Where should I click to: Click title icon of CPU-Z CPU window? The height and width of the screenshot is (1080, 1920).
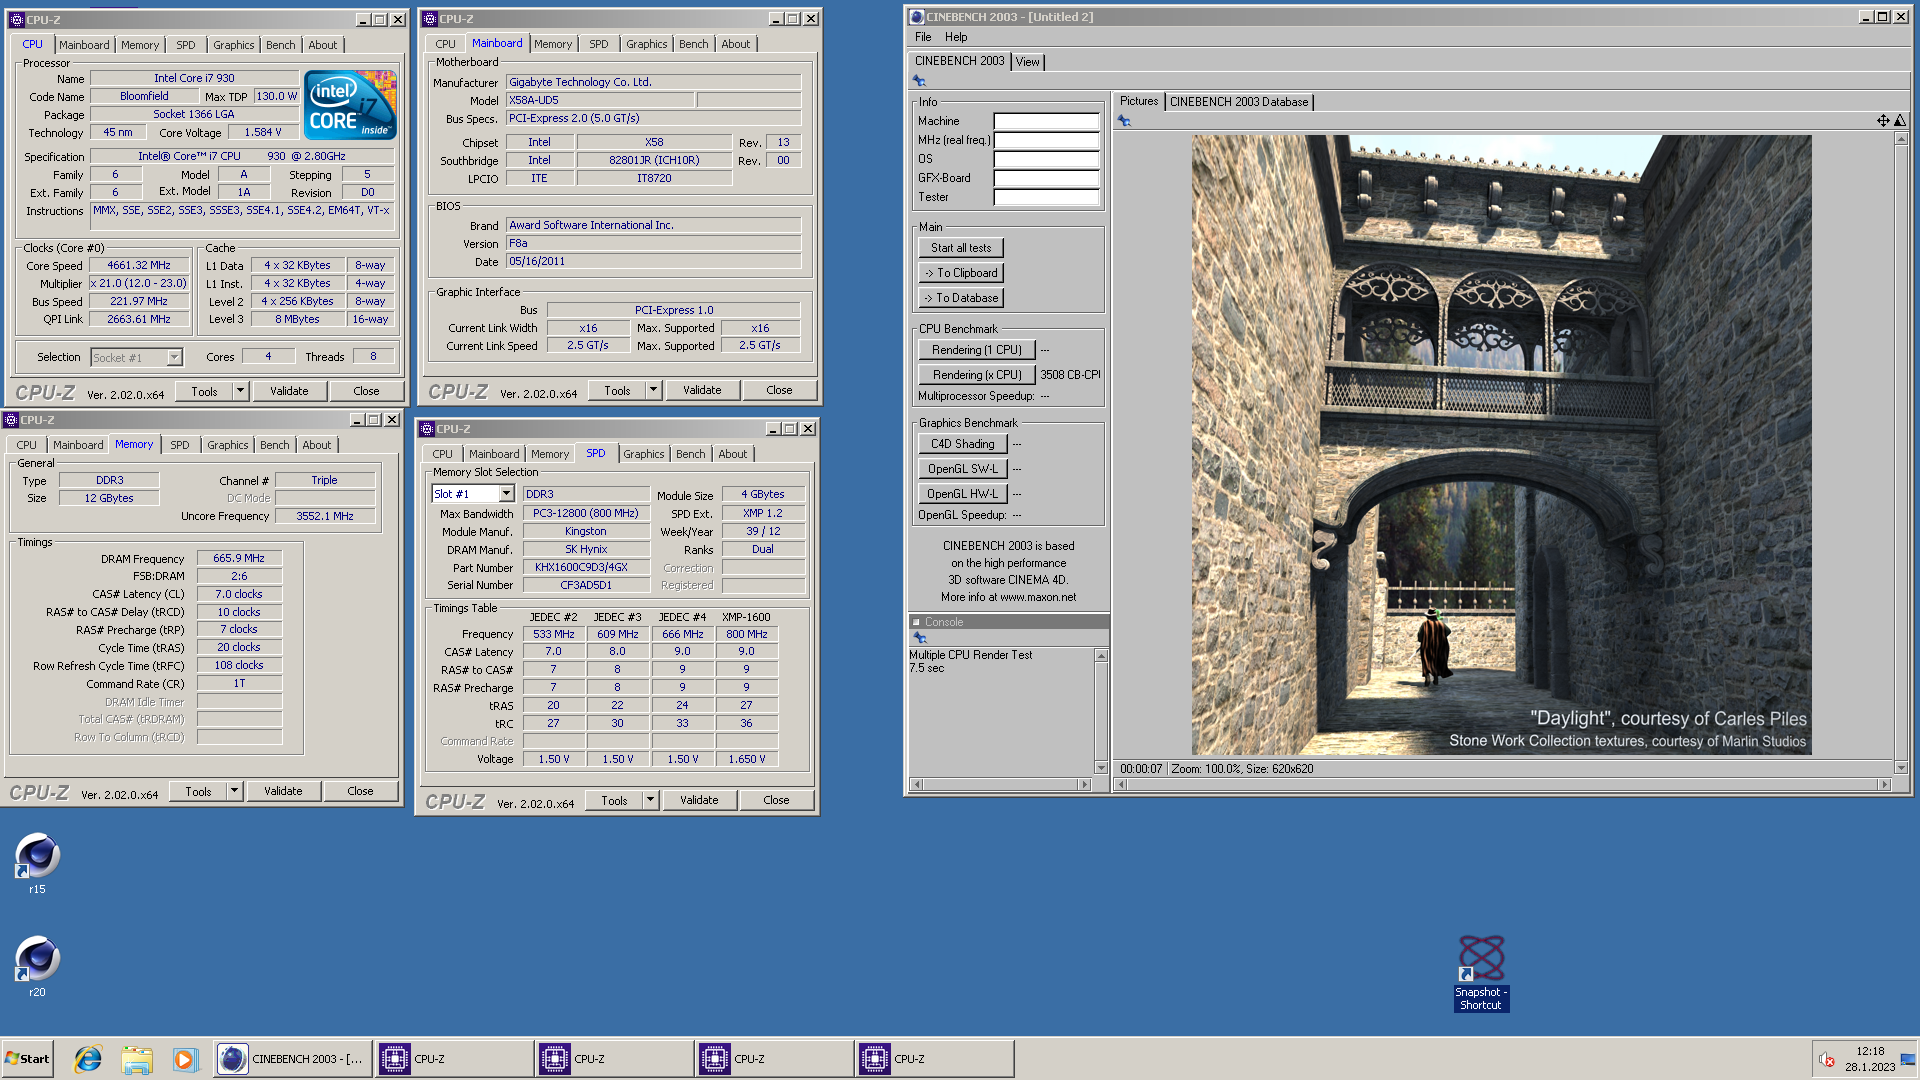pos(17,20)
